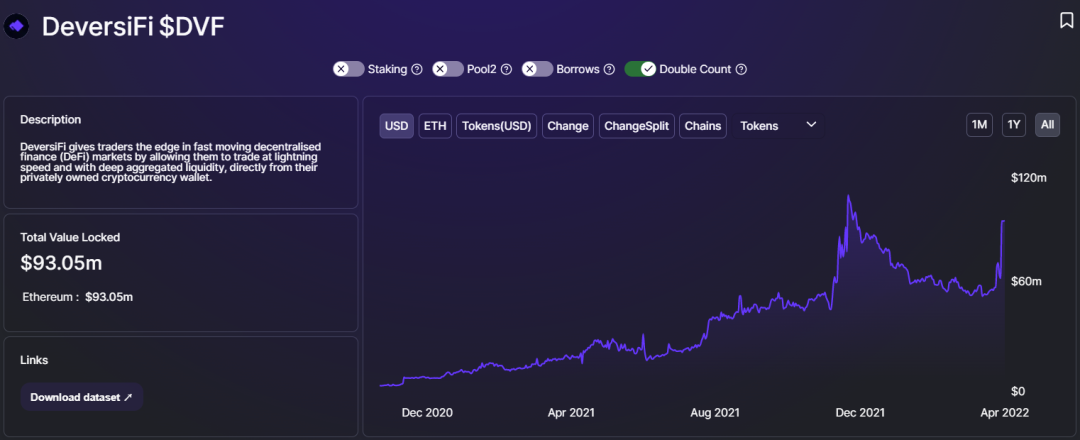Disable the Double Count toggle
The width and height of the screenshot is (1080, 440).
[639, 69]
